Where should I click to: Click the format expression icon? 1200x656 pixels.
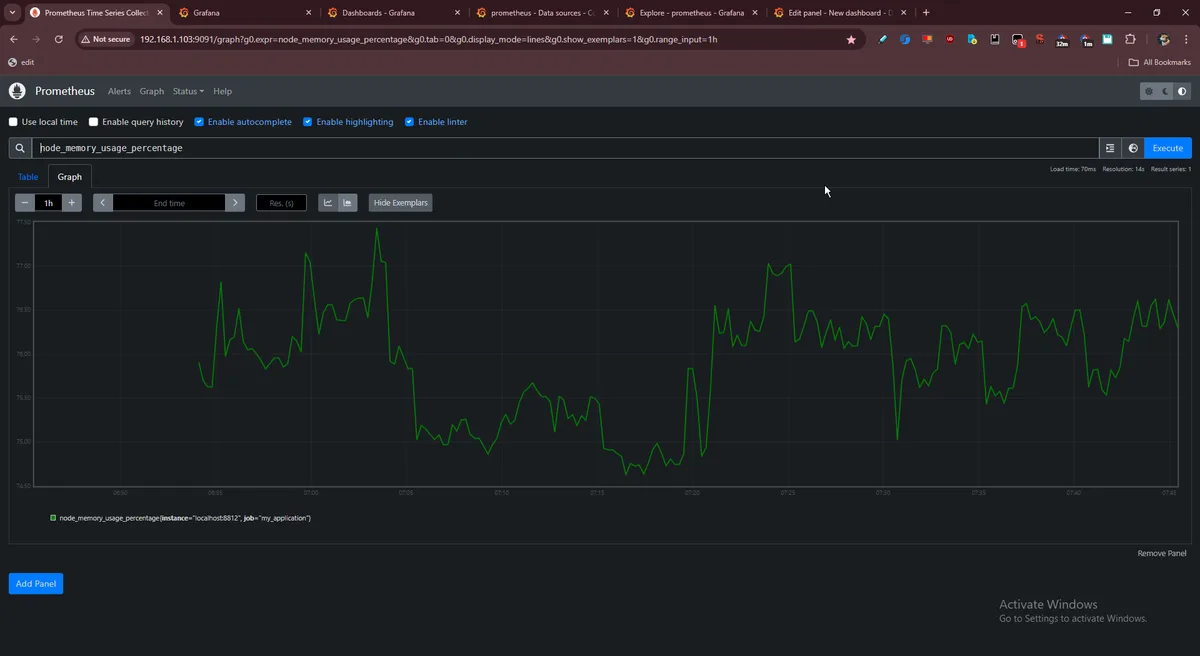pos(1110,148)
